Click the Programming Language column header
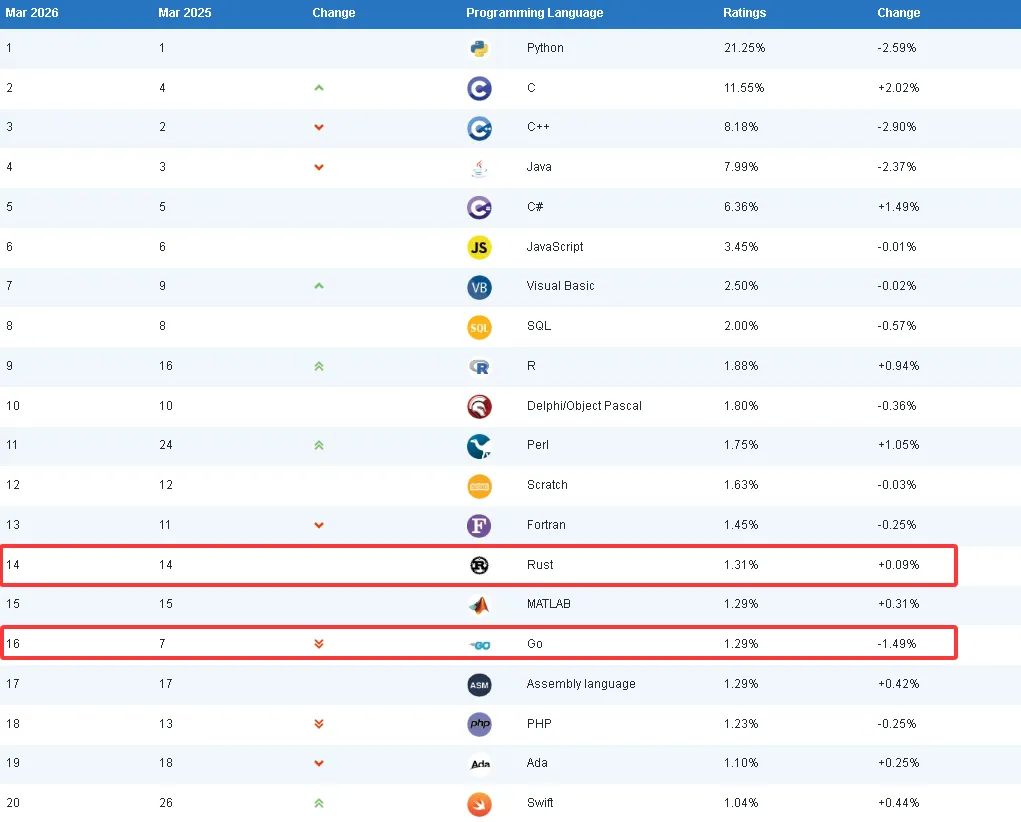 point(534,13)
